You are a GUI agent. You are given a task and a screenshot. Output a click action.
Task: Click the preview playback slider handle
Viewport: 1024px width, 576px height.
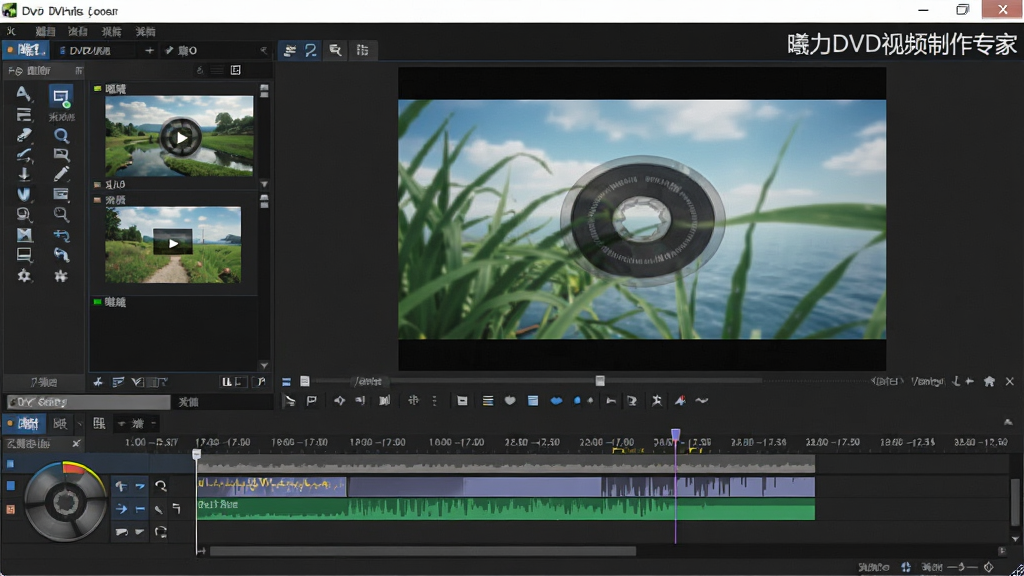point(600,381)
